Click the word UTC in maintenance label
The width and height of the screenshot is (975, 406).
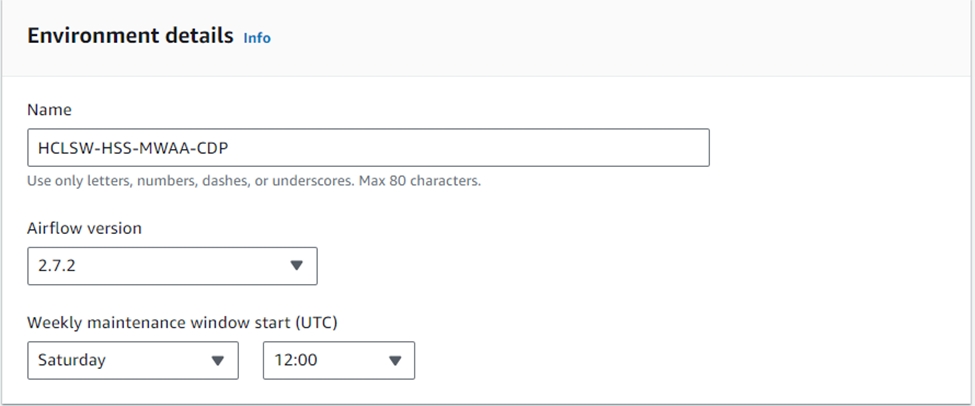tap(315, 322)
